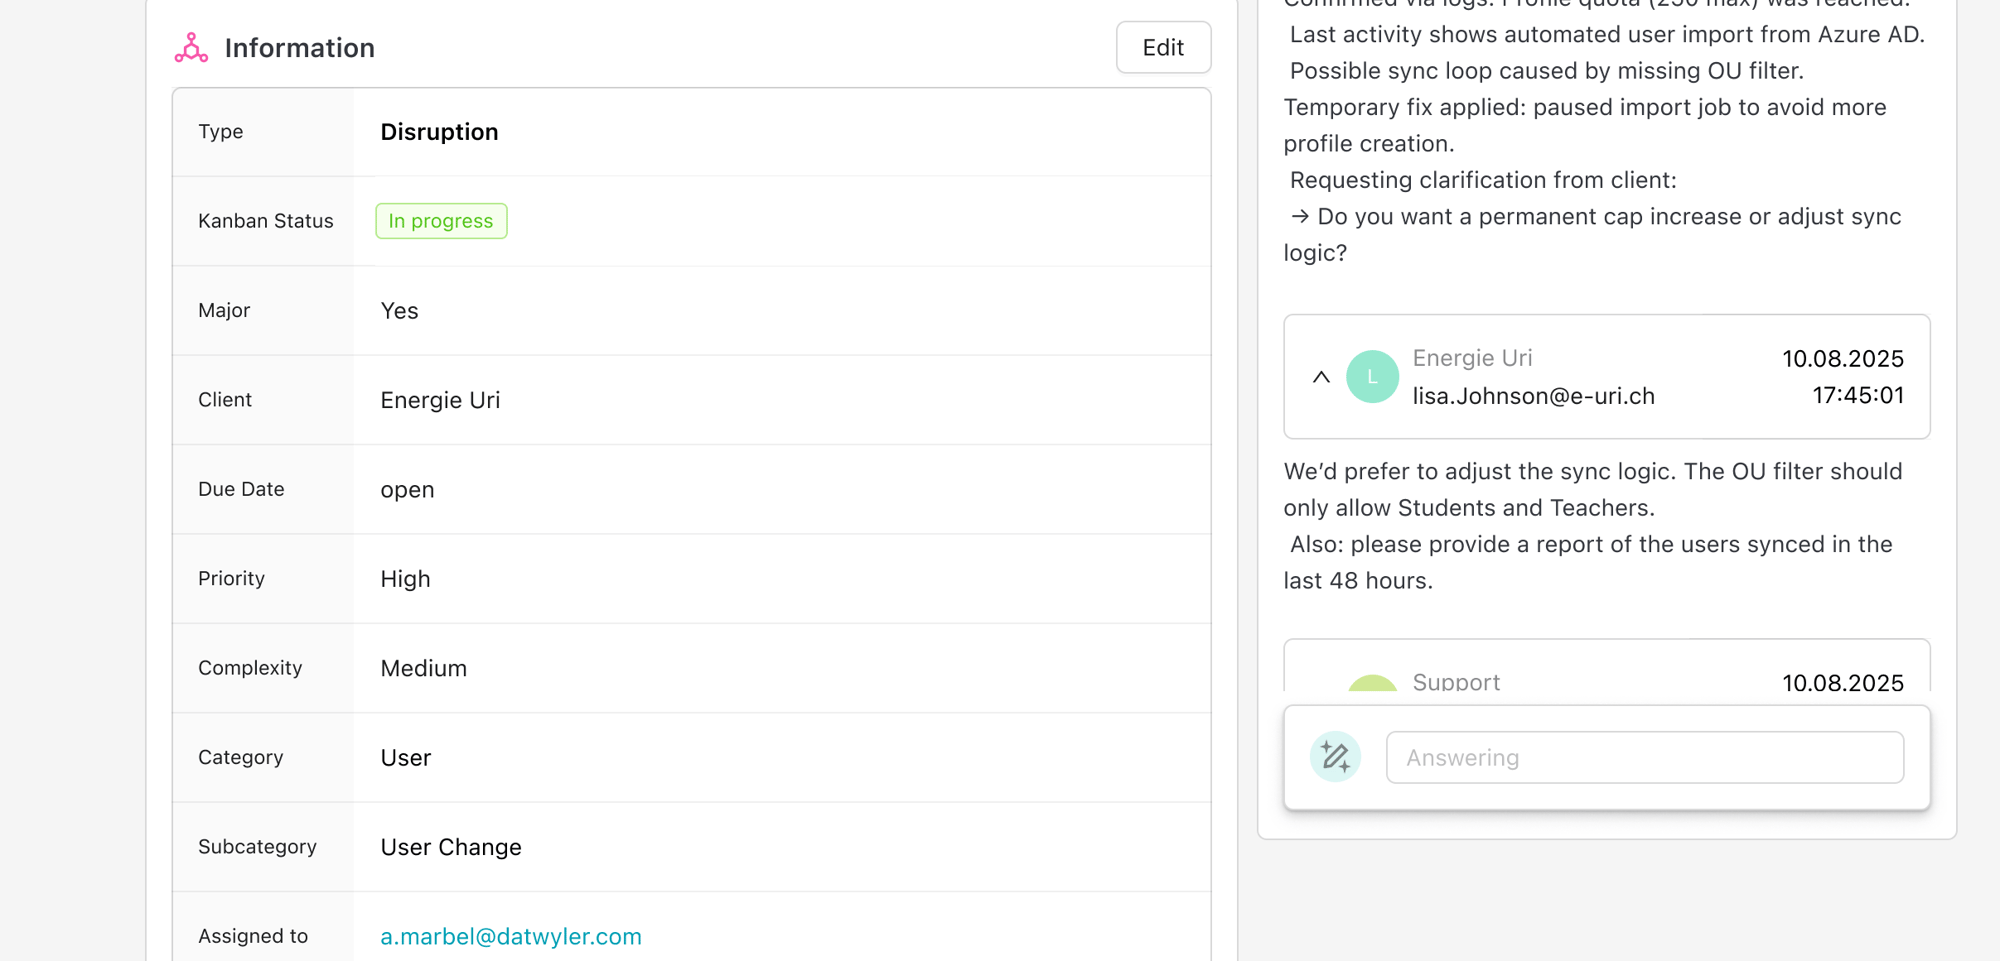Click into the Answering input field
The image size is (2000, 961).
(x=1644, y=757)
